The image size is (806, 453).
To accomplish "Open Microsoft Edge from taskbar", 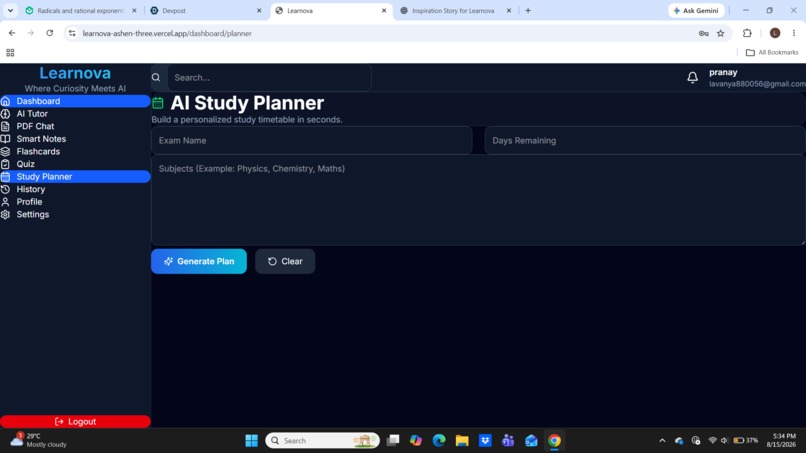I will pyautogui.click(x=439, y=441).
